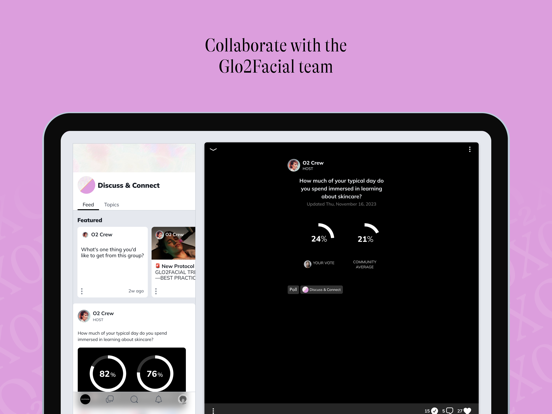The image size is (552, 414).
Task: Open the O2 Crew host name in the poll panel
Action: pos(313,163)
